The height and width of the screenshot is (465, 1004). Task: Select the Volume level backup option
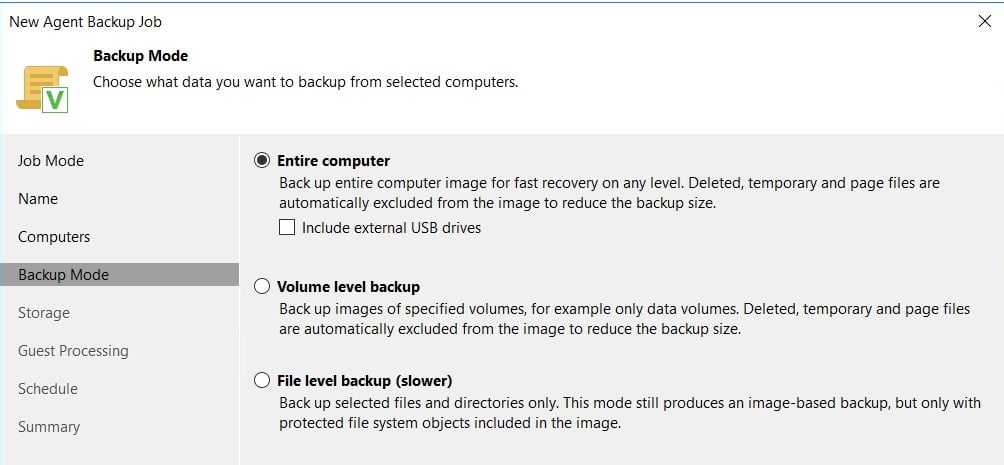coord(262,286)
